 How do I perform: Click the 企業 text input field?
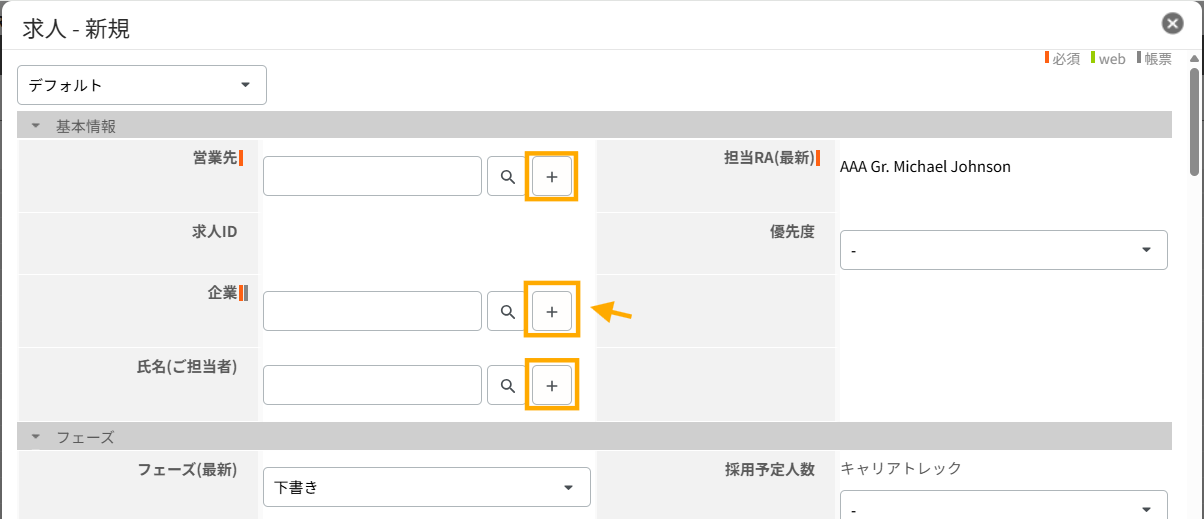372,312
